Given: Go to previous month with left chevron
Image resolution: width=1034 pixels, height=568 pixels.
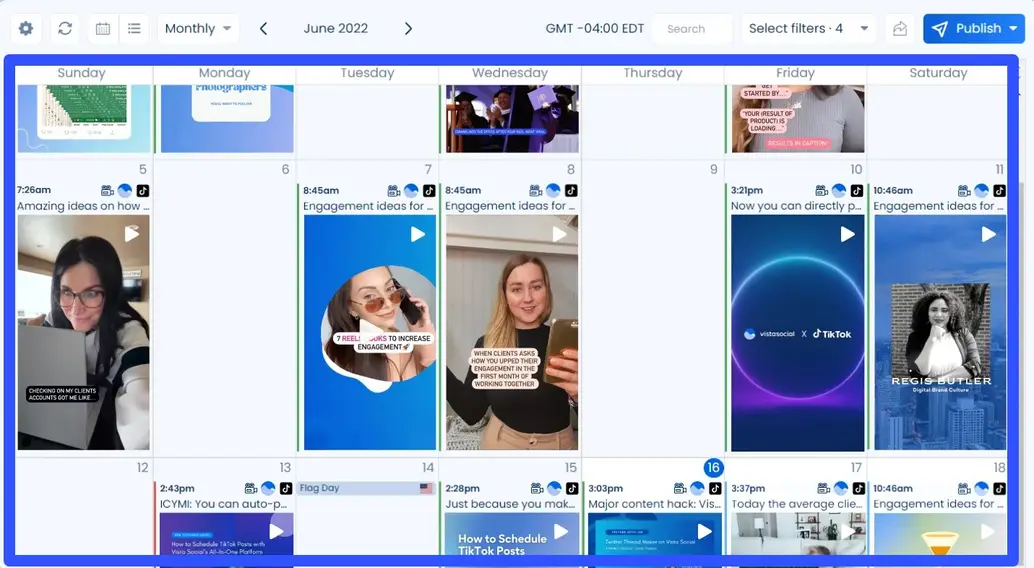Looking at the screenshot, I should [263, 29].
